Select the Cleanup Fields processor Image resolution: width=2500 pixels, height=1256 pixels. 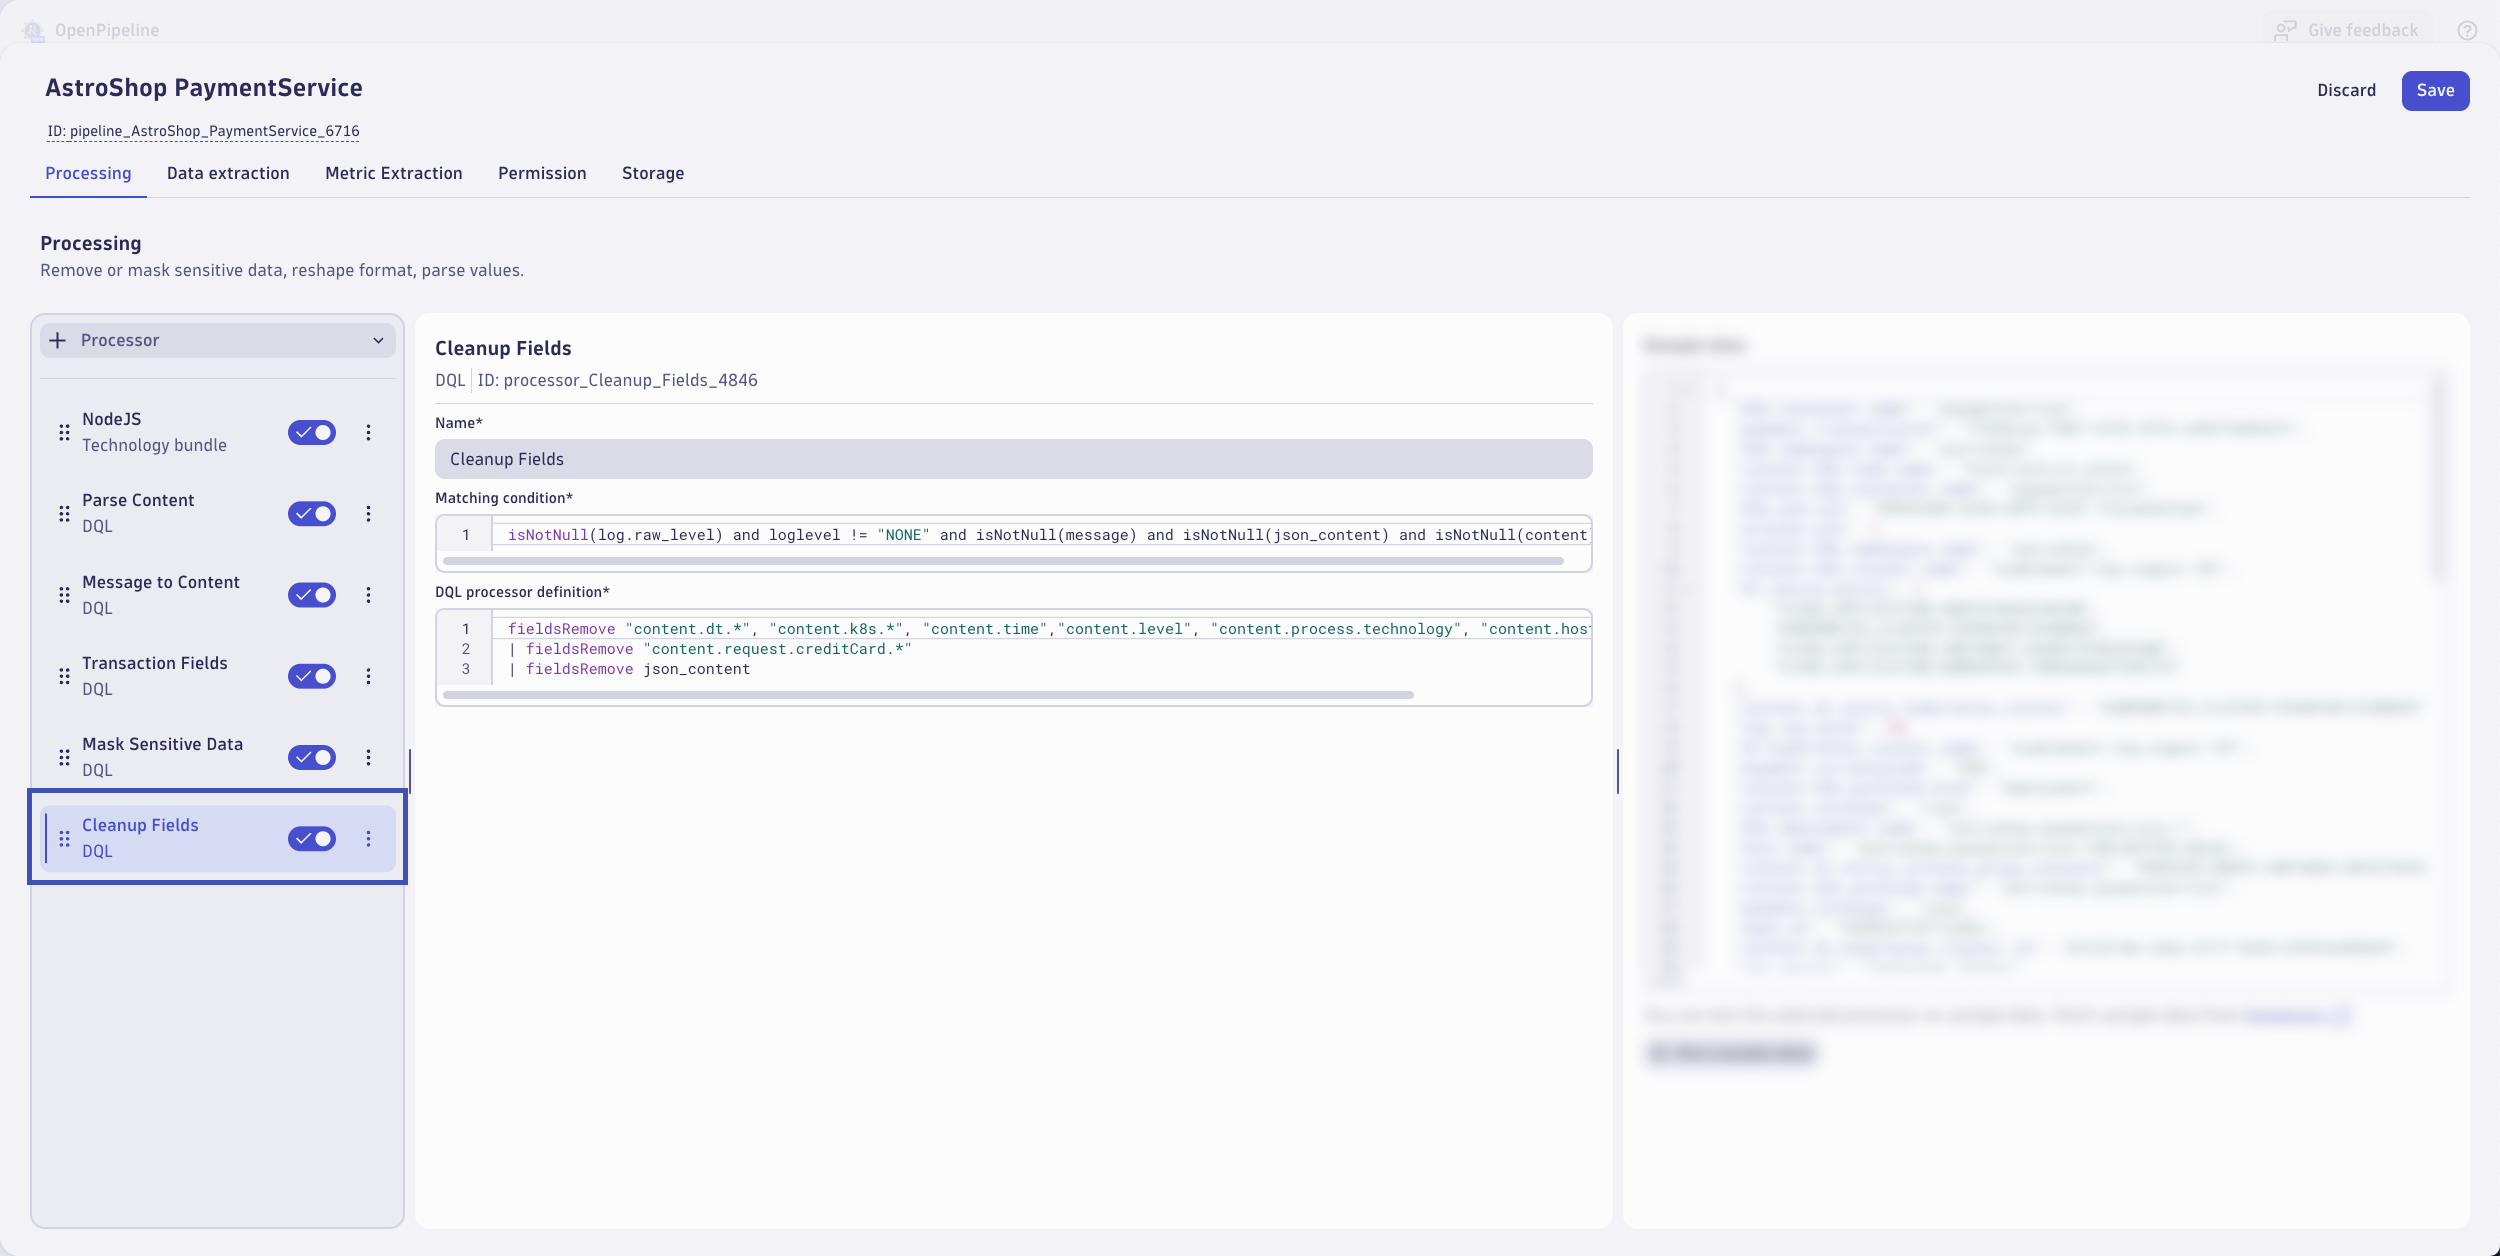click(x=217, y=838)
